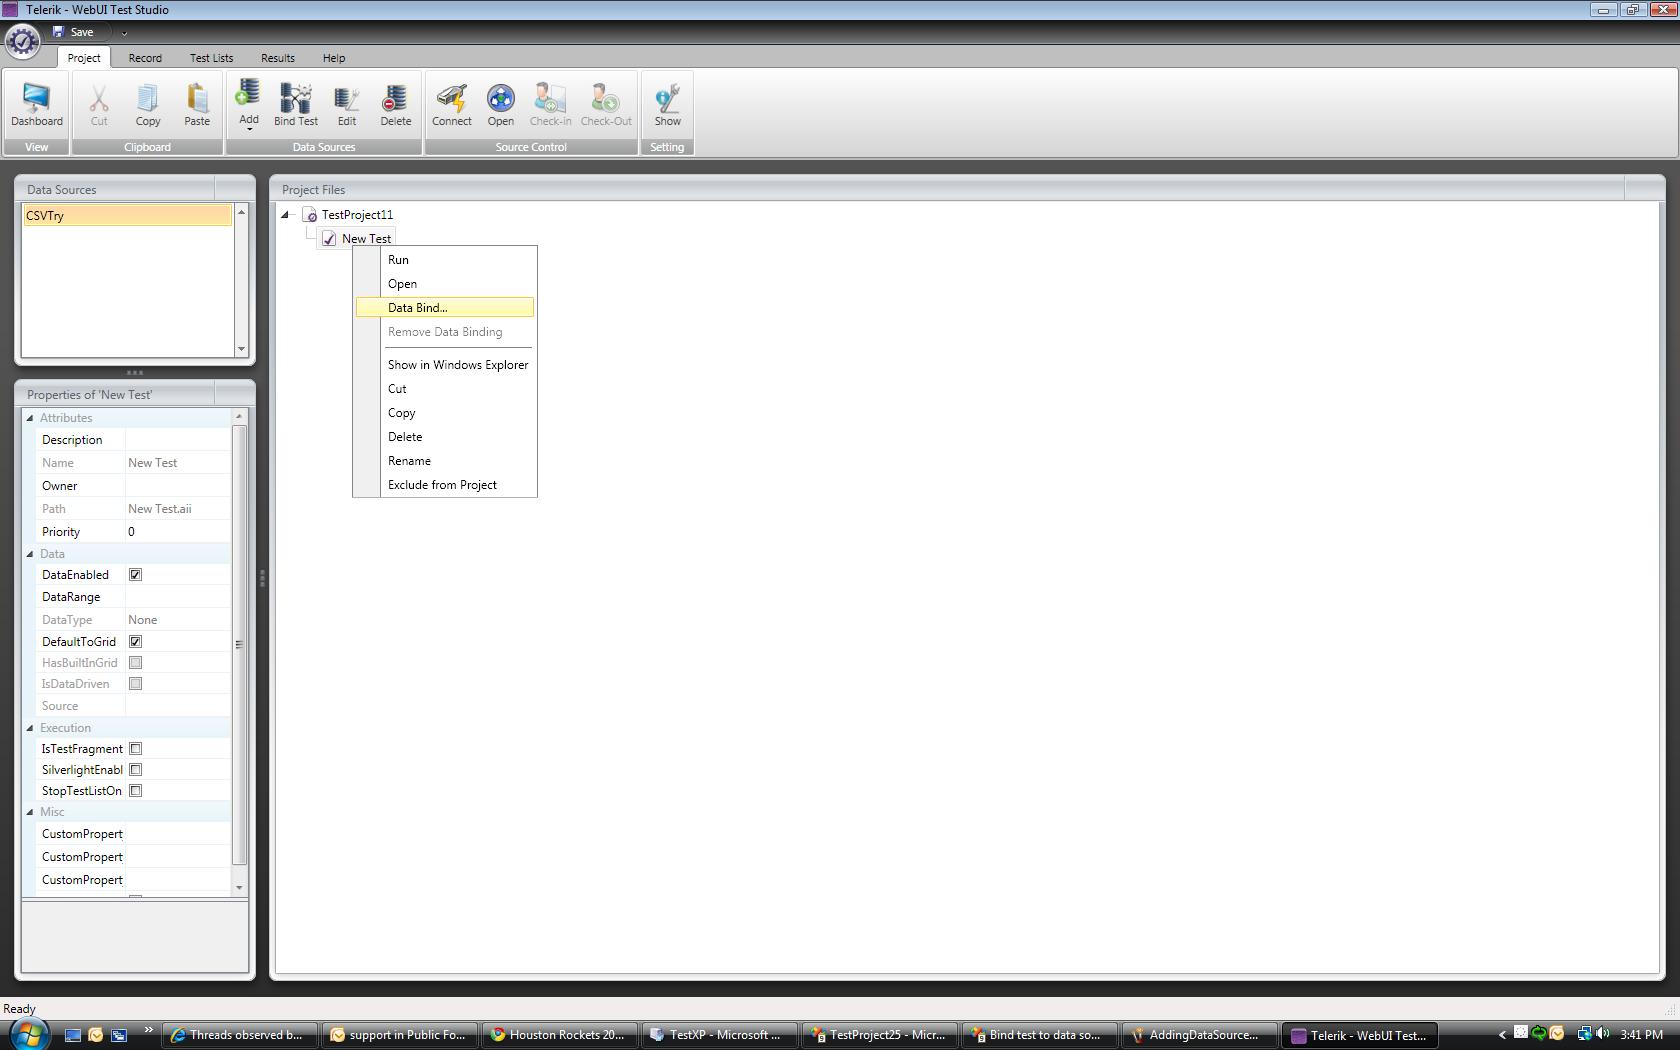The image size is (1680, 1050).
Task: Select Data Bind... in context menu
Action: [445, 308]
